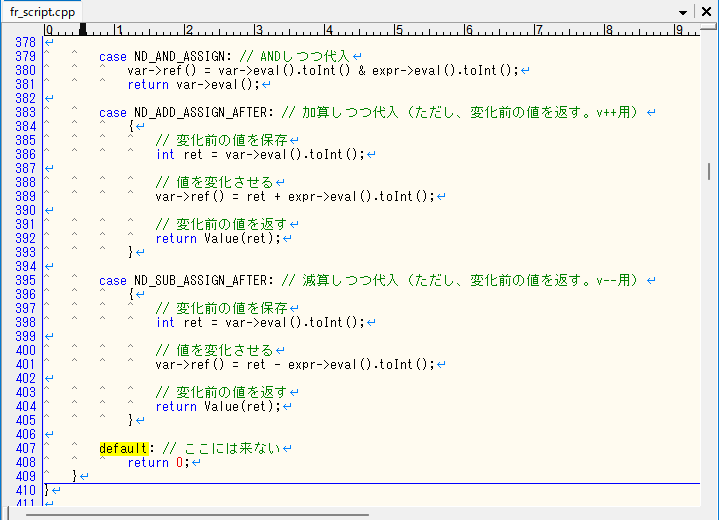Image resolution: width=719 pixels, height=520 pixels.
Task: Click the closing brace on line 410
Action: tap(46, 490)
